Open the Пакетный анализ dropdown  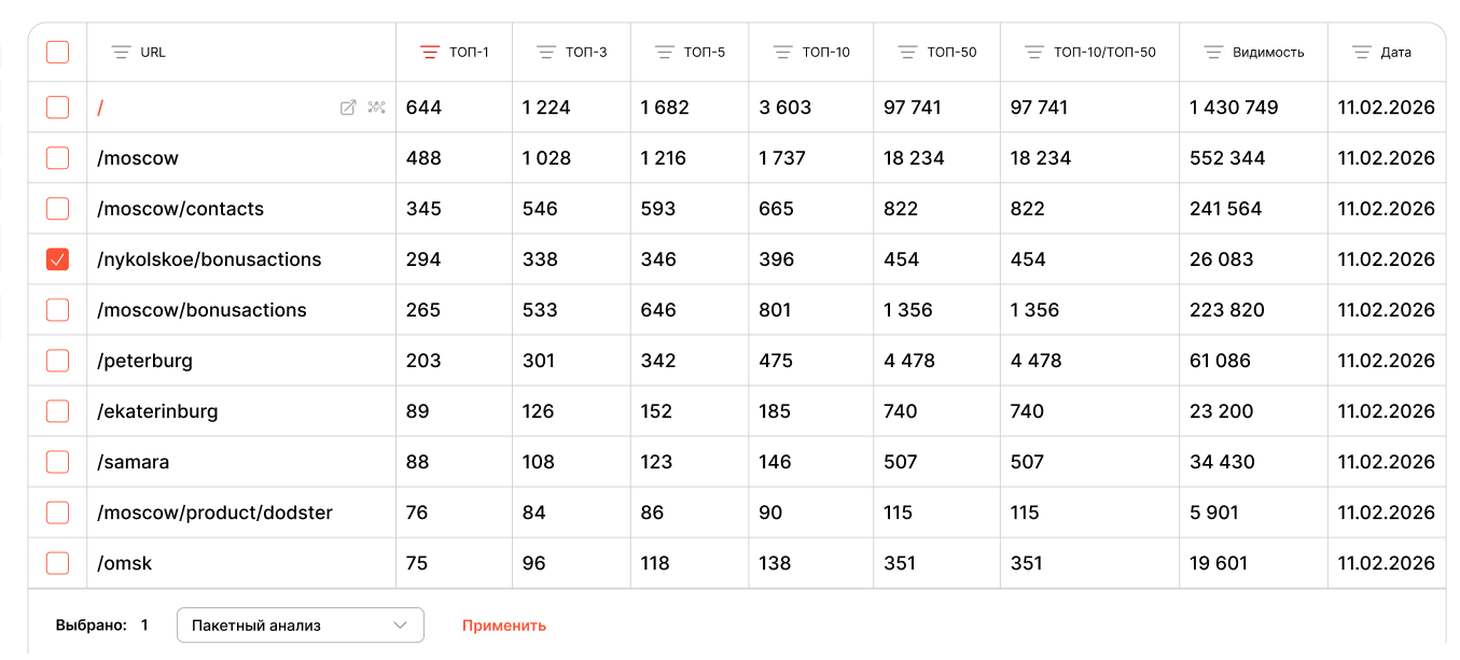300,625
